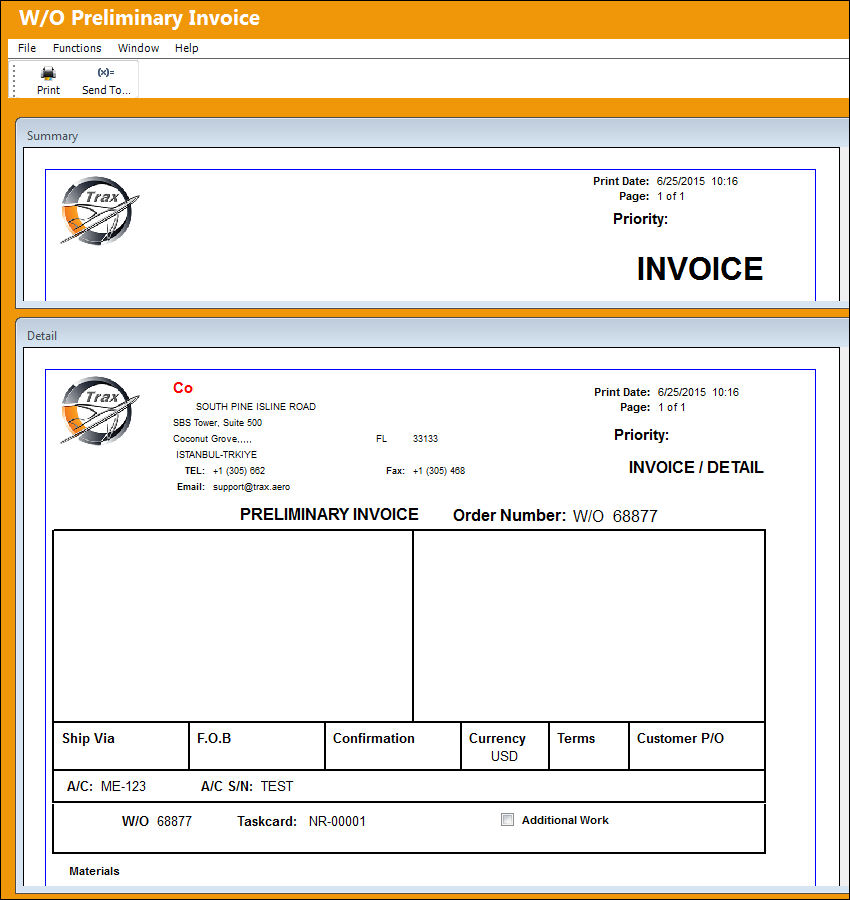This screenshot has height=900, width=850.
Task: Click TEL number +1 (305) 662
Action: pos(239,471)
